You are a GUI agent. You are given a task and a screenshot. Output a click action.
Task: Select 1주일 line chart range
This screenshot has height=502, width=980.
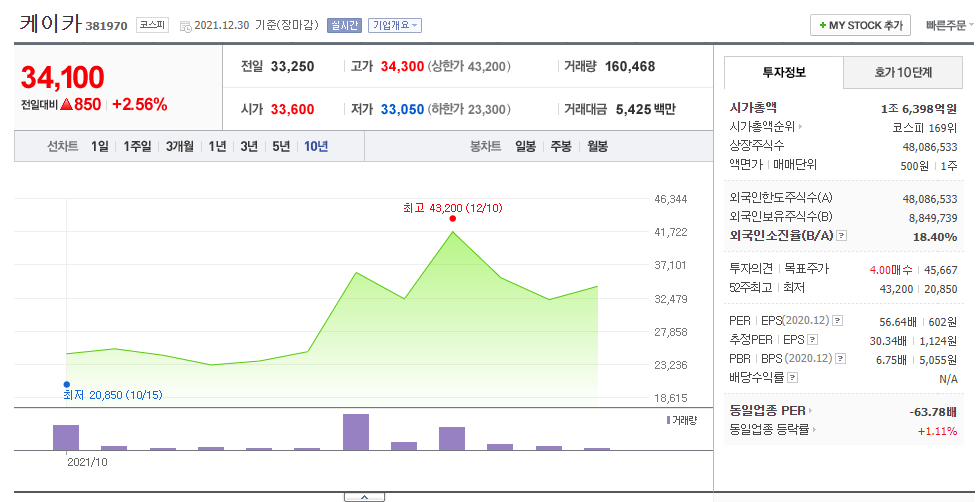138,146
